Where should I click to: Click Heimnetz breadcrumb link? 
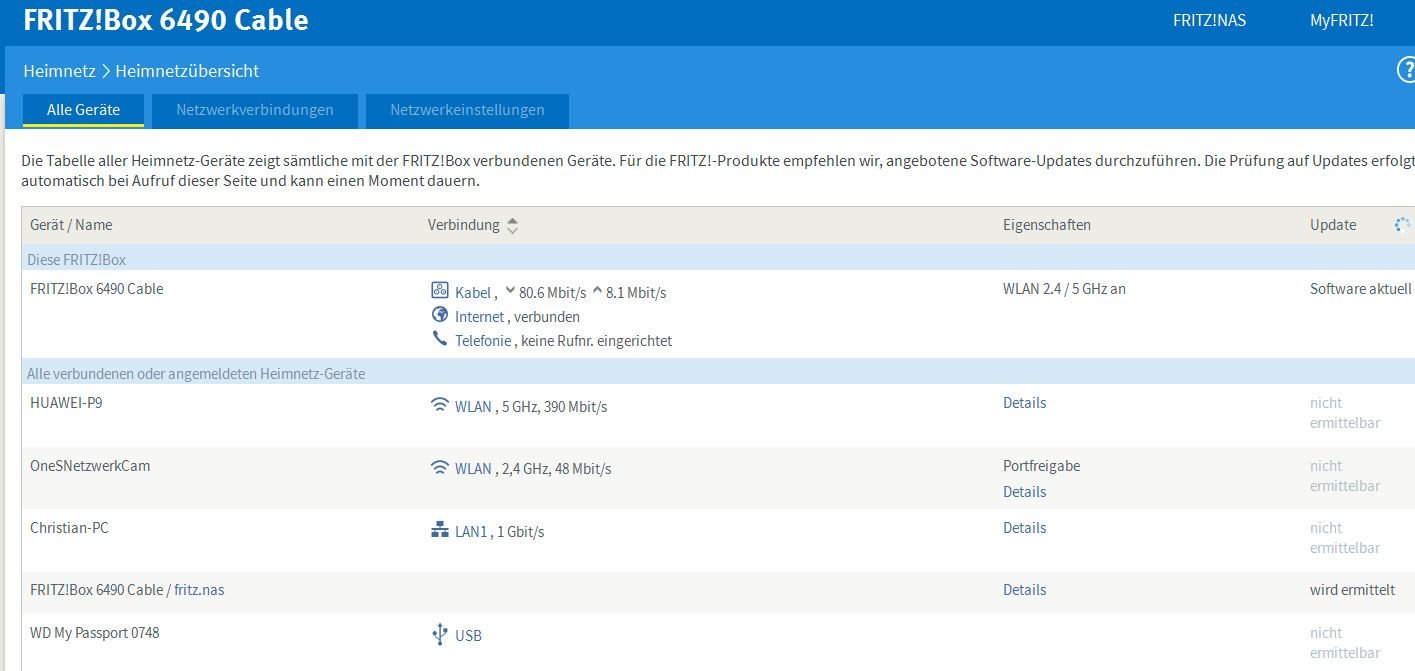(59, 71)
